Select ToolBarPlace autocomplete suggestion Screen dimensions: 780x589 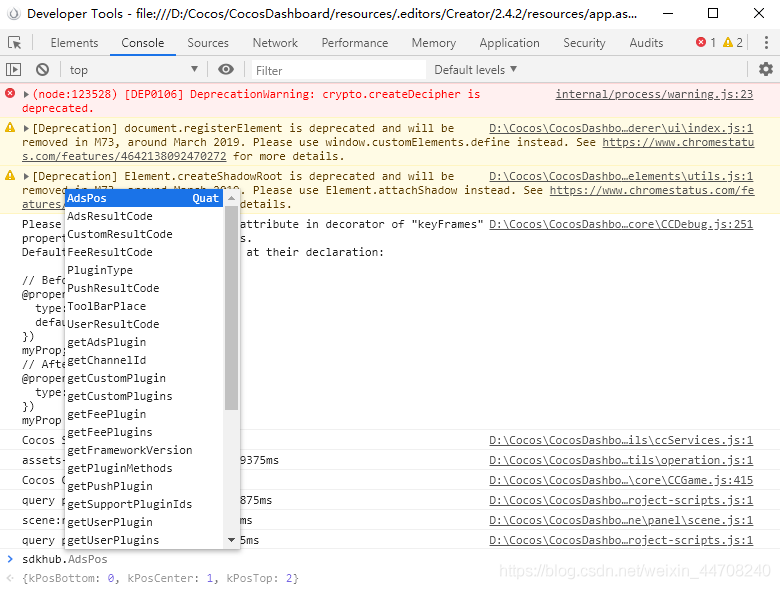[144, 306]
